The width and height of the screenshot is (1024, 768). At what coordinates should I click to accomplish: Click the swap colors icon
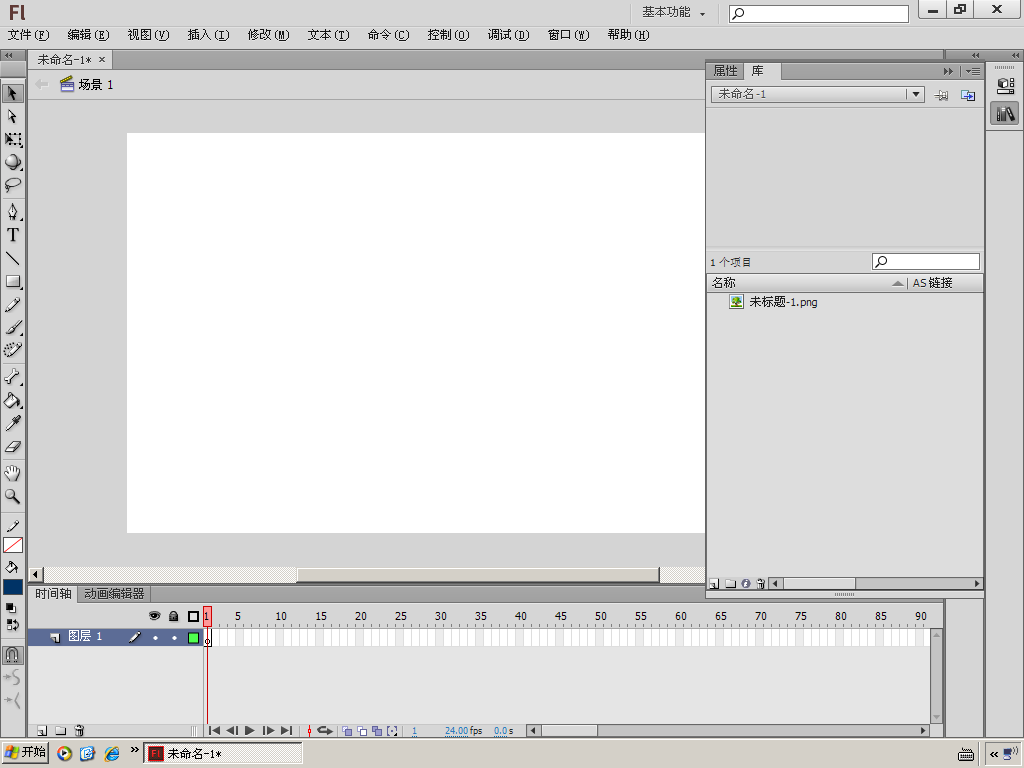(x=12, y=625)
